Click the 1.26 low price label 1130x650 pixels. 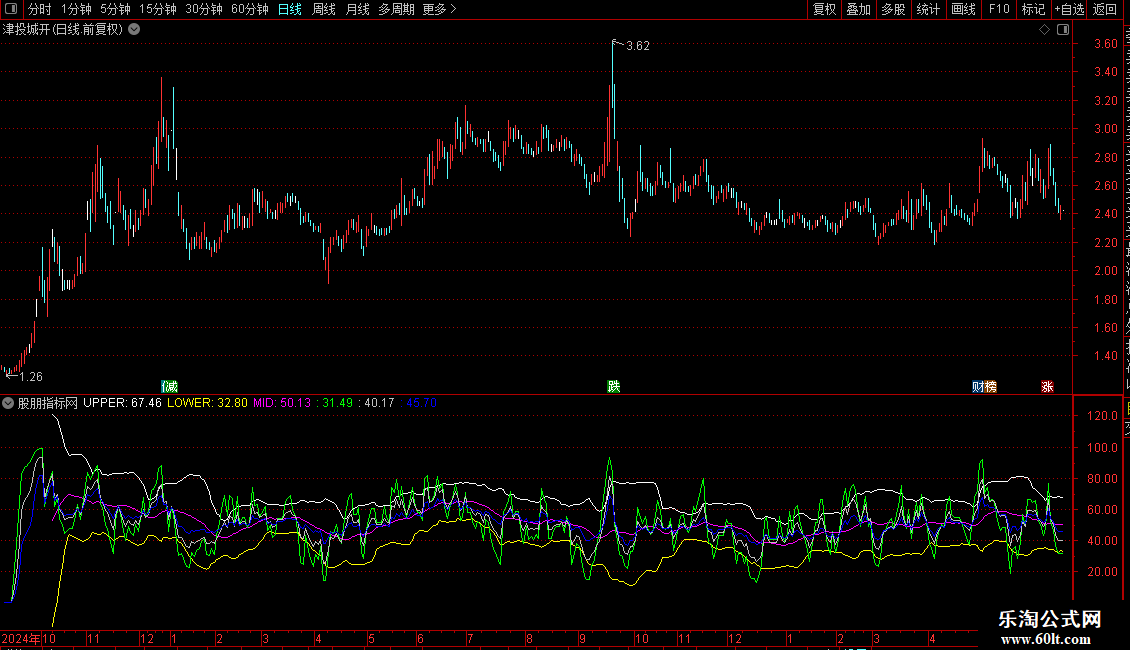[31, 377]
